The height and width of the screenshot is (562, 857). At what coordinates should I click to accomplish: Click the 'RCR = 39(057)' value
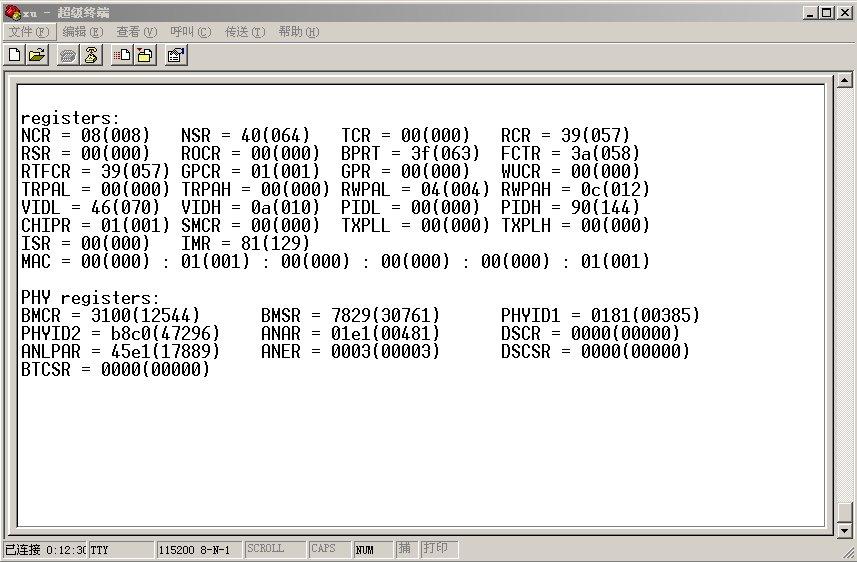pyautogui.click(x=566, y=136)
